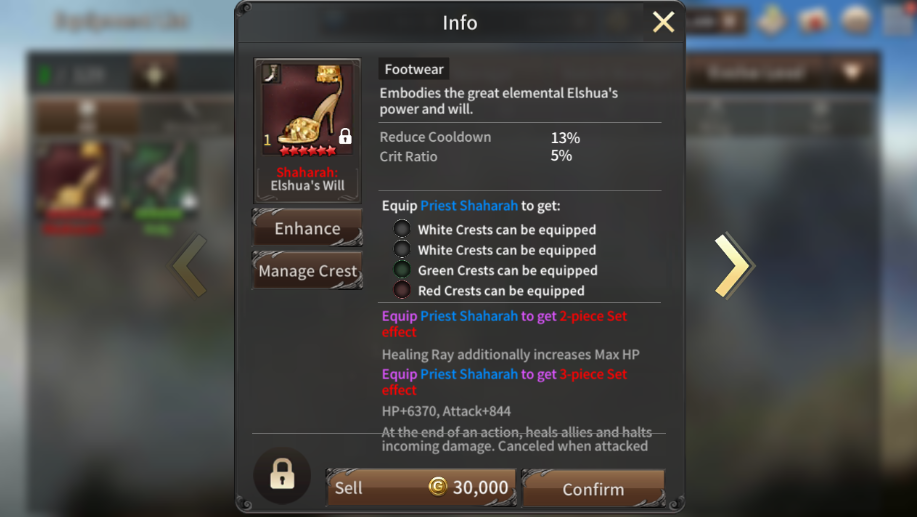Confirm the item info dialog
Viewport: 917px width, 517px height.
coord(593,488)
